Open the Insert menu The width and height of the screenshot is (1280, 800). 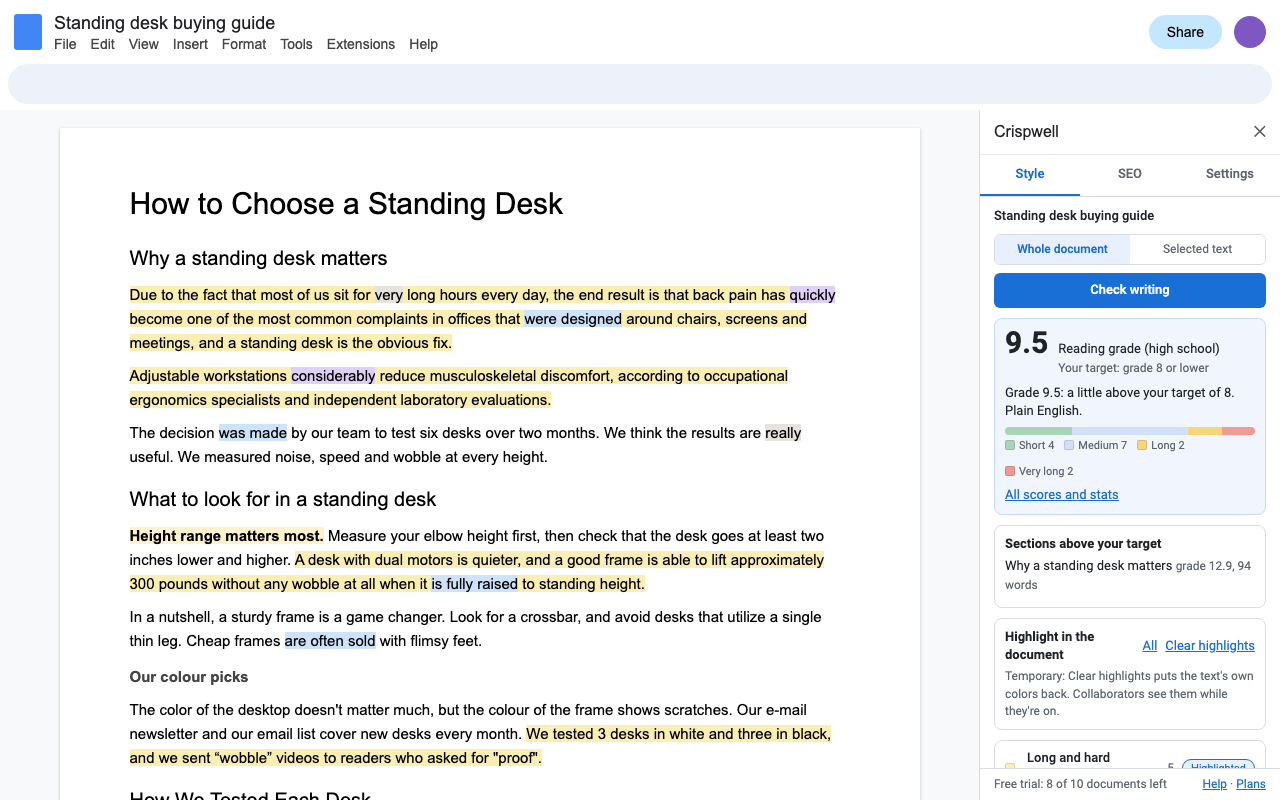coord(190,44)
